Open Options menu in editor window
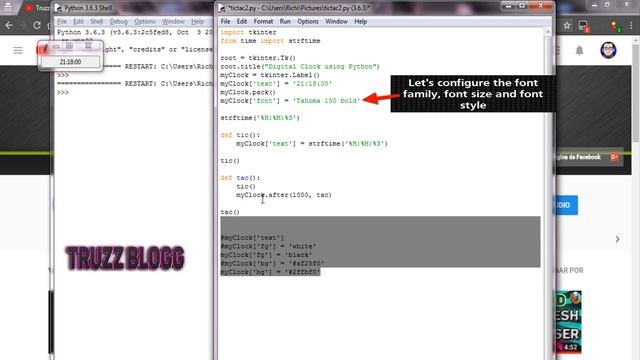The height and width of the screenshot is (360, 640). click(308, 21)
